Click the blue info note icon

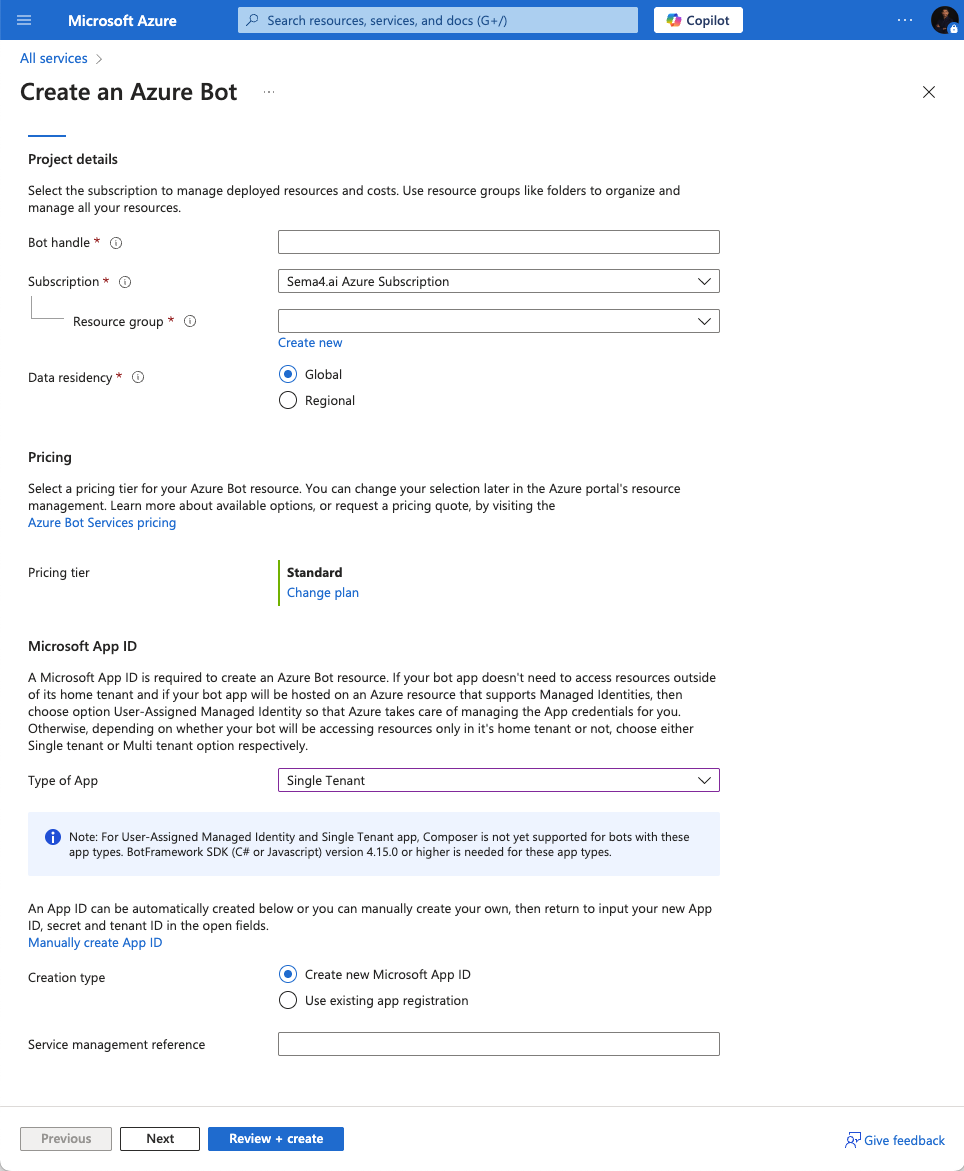point(53,837)
